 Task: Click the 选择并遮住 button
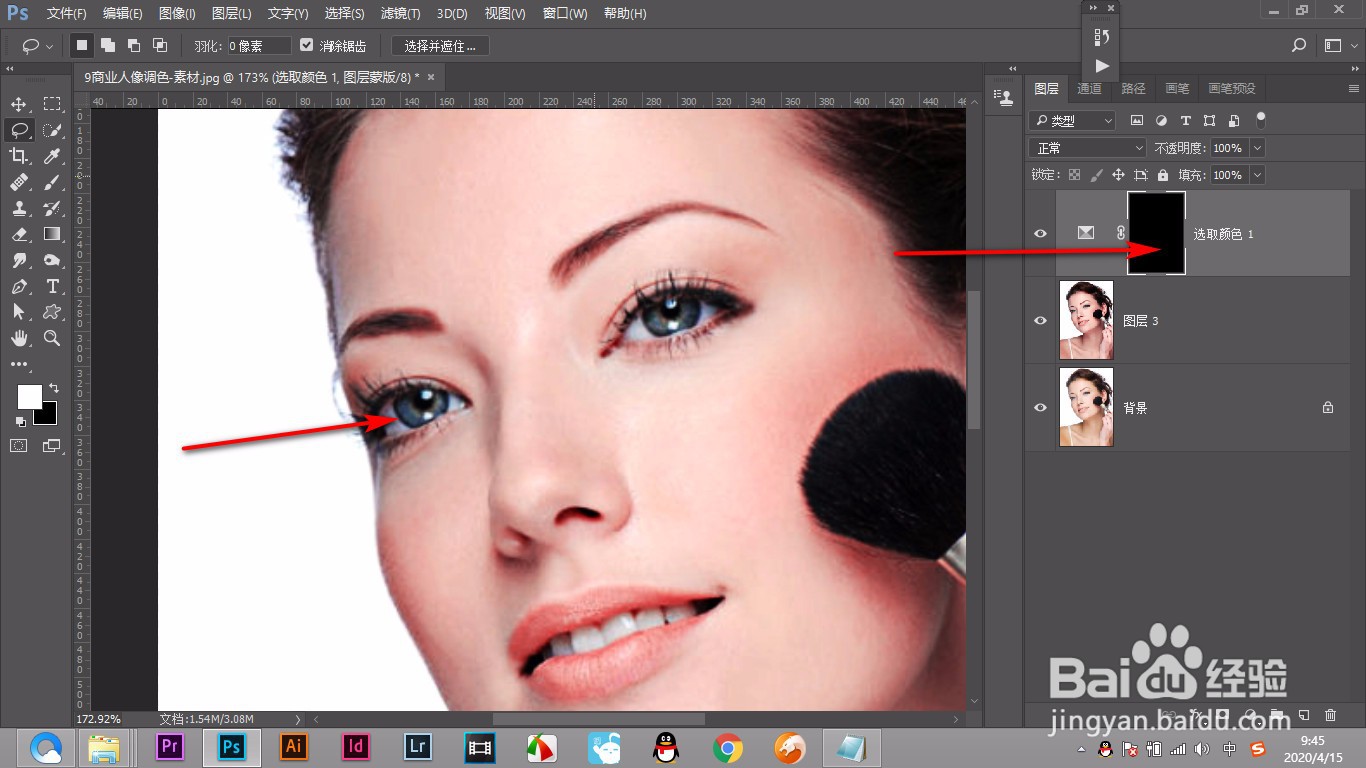[440, 46]
